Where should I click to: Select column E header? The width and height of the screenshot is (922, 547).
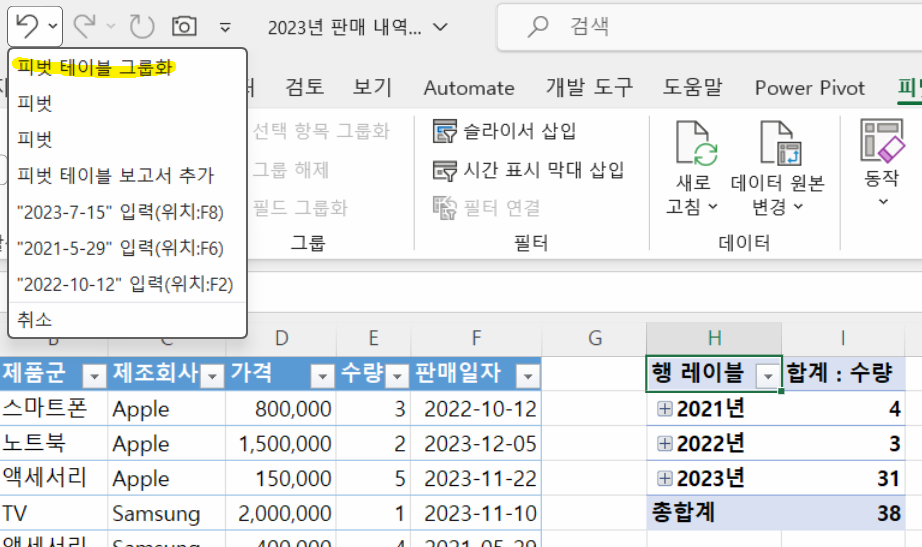click(x=373, y=339)
